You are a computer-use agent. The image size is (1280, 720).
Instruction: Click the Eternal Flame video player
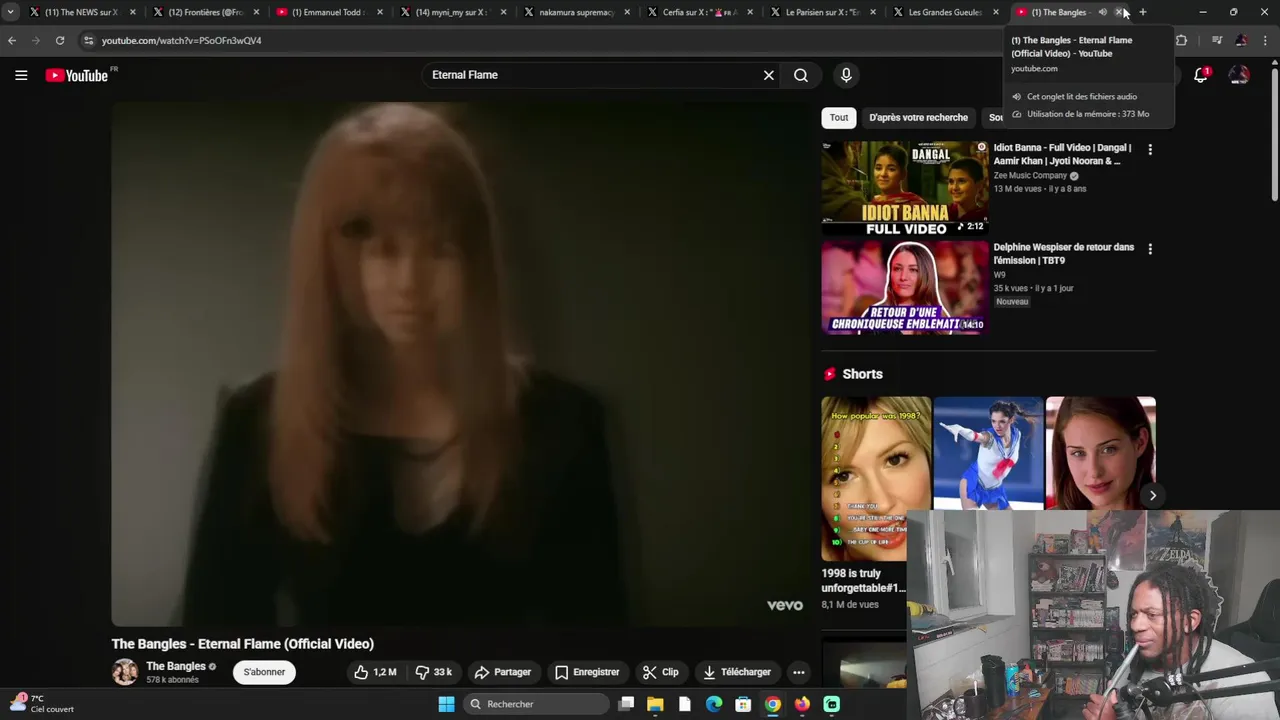click(461, 365)
